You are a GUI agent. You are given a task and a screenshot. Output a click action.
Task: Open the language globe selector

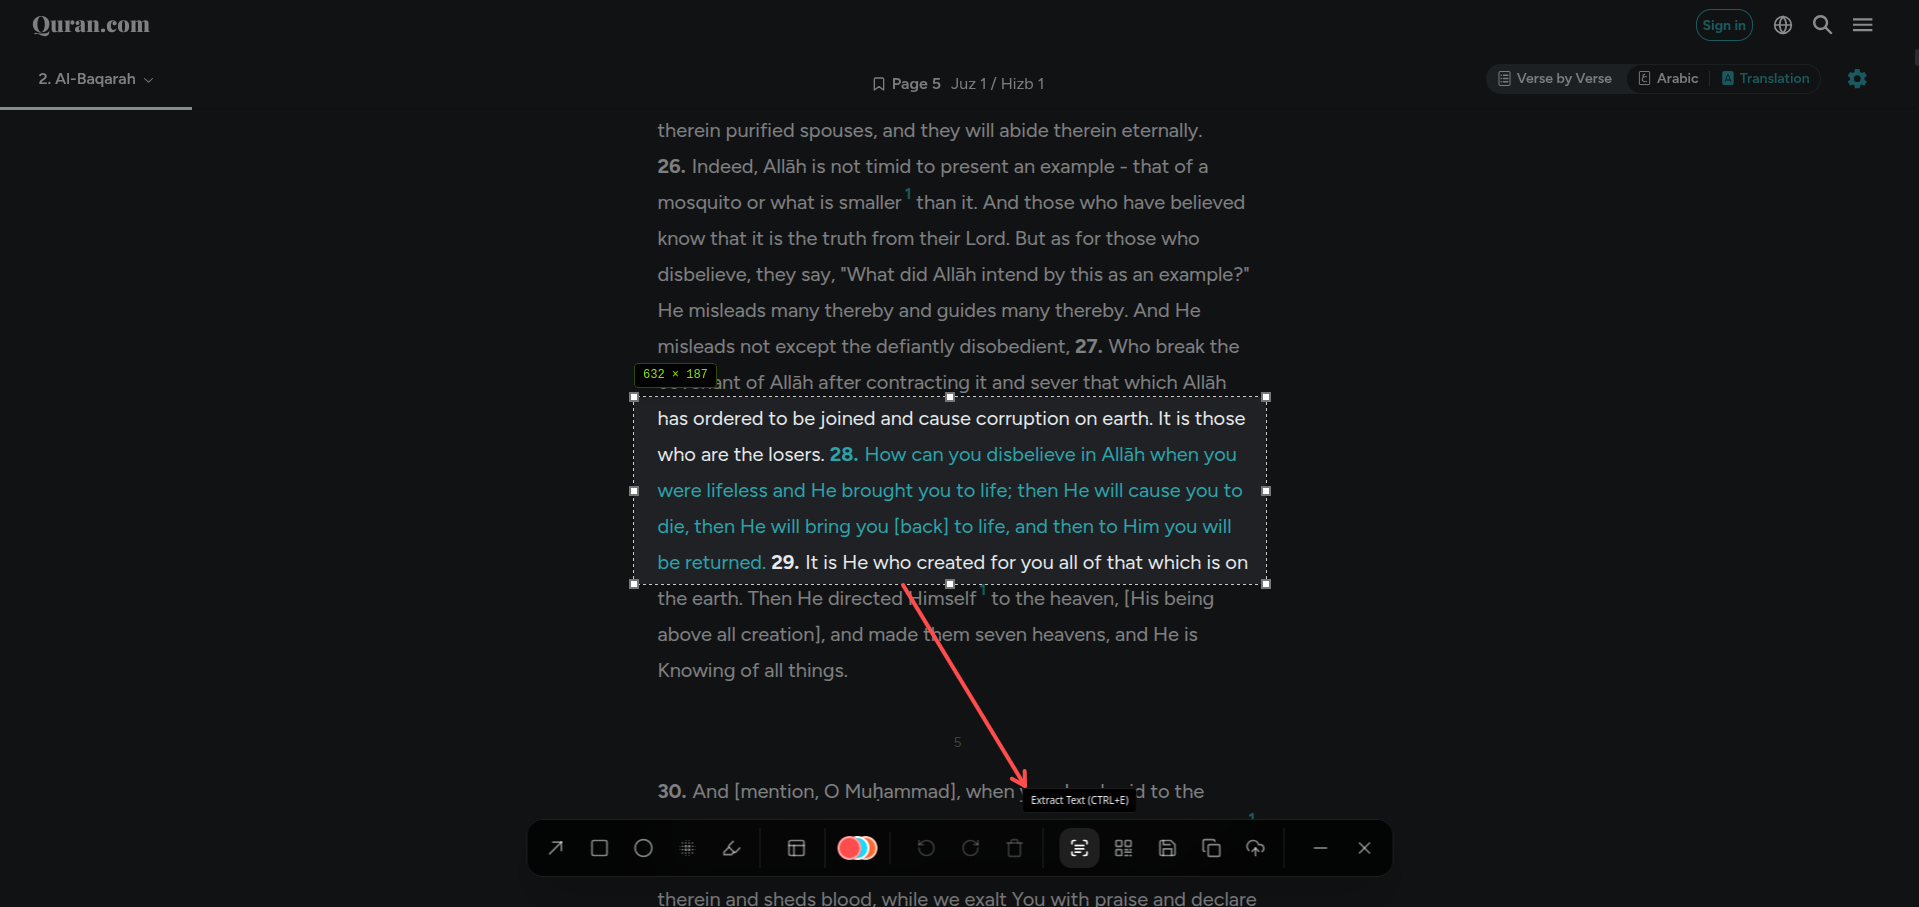(1782, 25)
